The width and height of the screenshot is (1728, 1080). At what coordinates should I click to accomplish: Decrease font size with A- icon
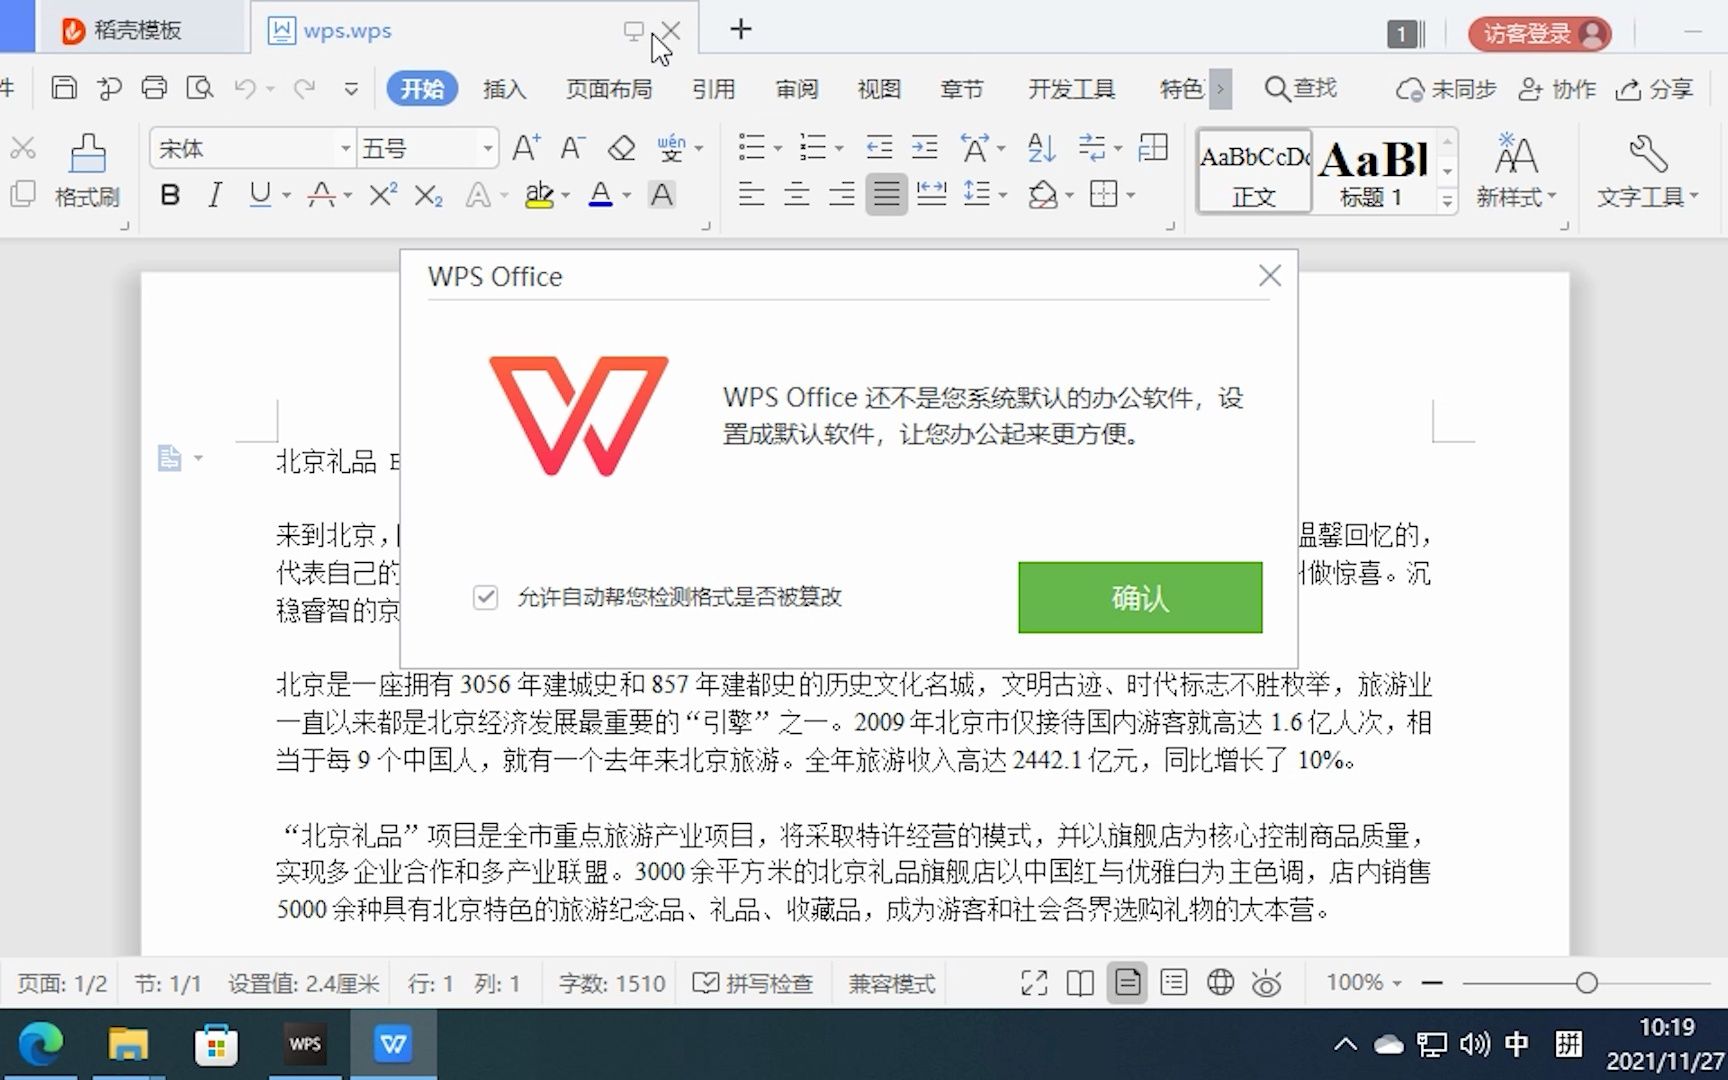coord(572,148)
